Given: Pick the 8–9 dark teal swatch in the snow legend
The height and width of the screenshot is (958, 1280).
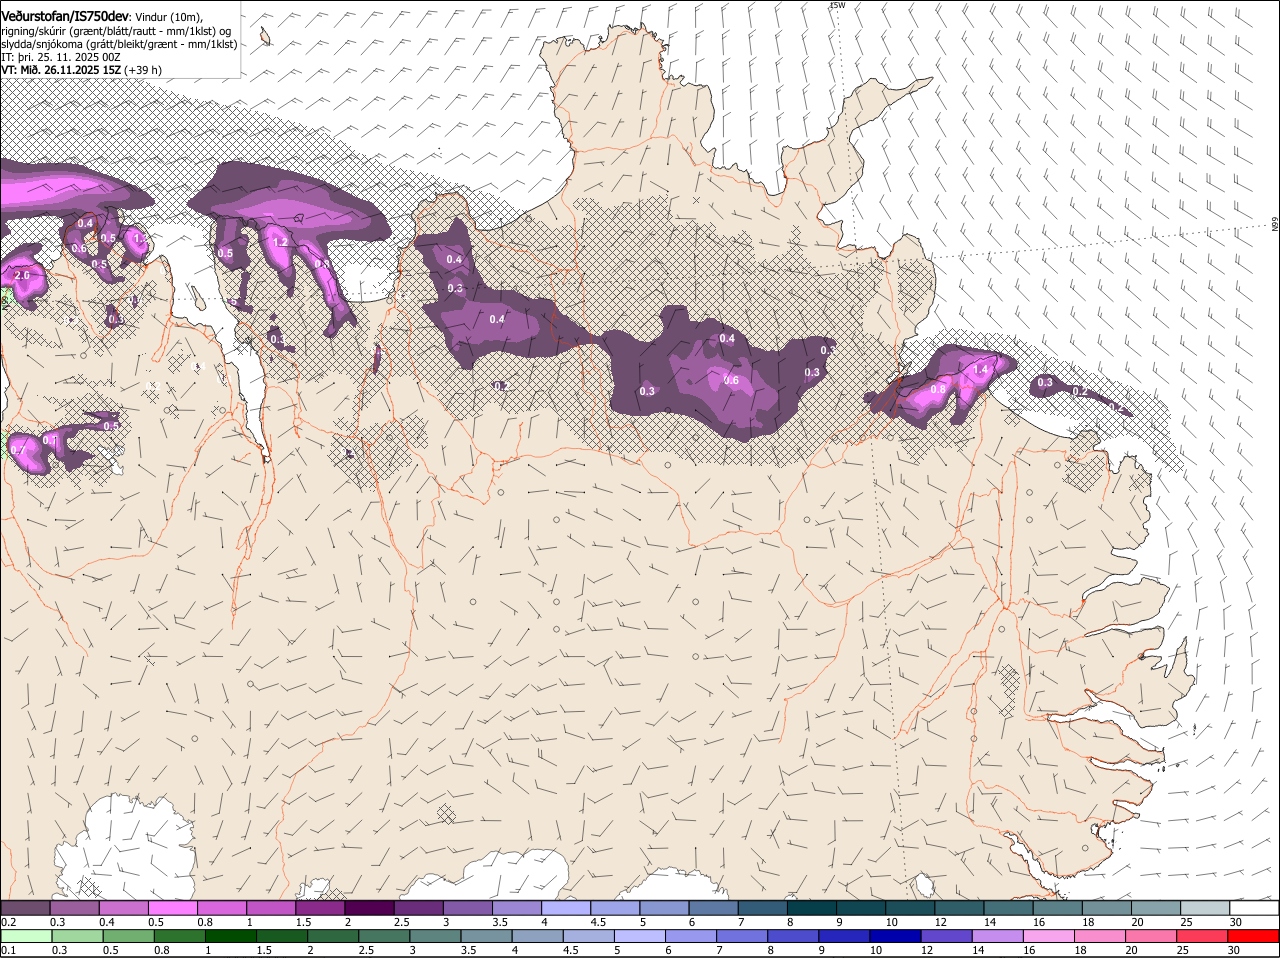Looking at the screenshot, I should pos(810,907).
